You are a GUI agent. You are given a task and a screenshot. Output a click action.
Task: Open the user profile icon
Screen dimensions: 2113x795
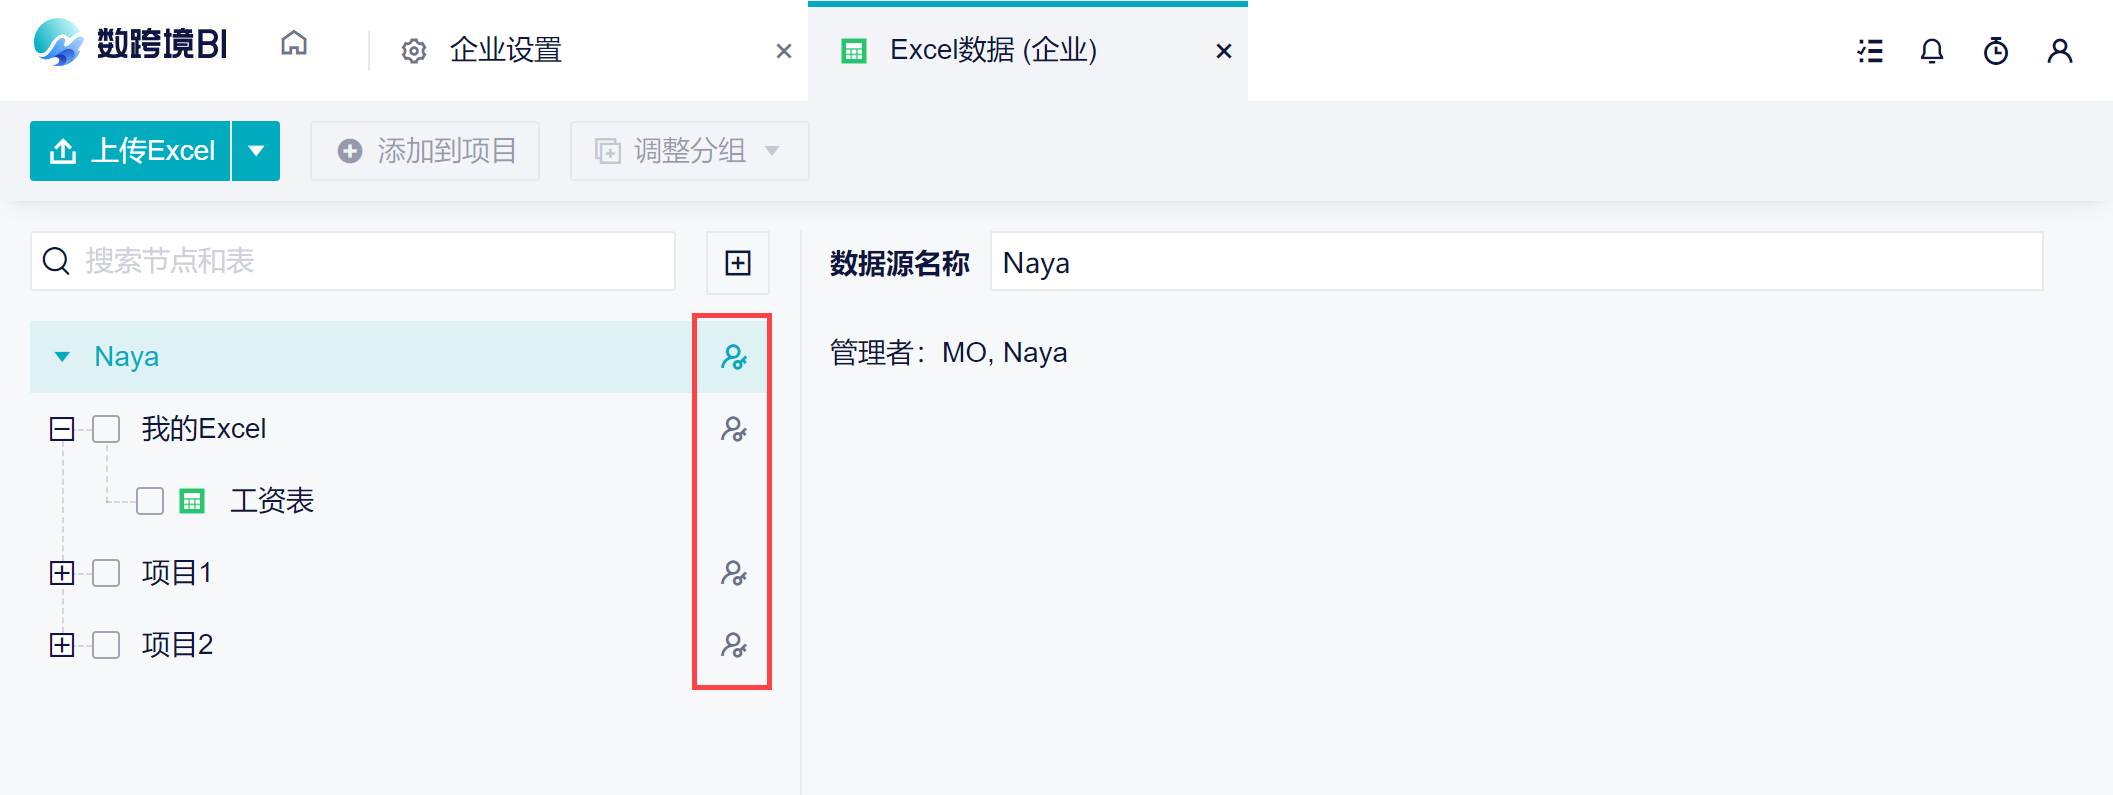coord(2060,51)
